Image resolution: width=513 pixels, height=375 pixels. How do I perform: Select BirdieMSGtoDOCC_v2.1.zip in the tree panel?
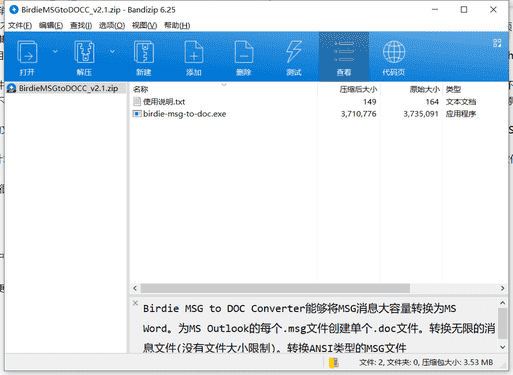click(x=68, y=88)
